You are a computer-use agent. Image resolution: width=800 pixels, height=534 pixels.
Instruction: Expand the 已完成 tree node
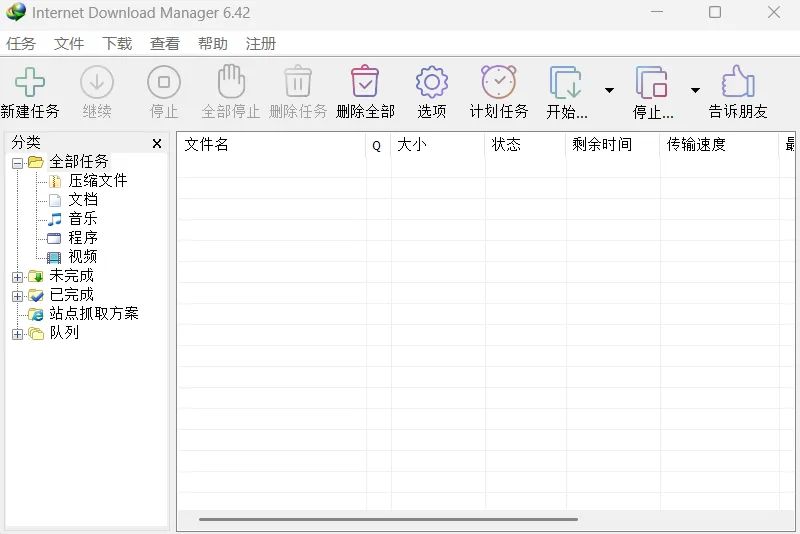tap(17, 296)
